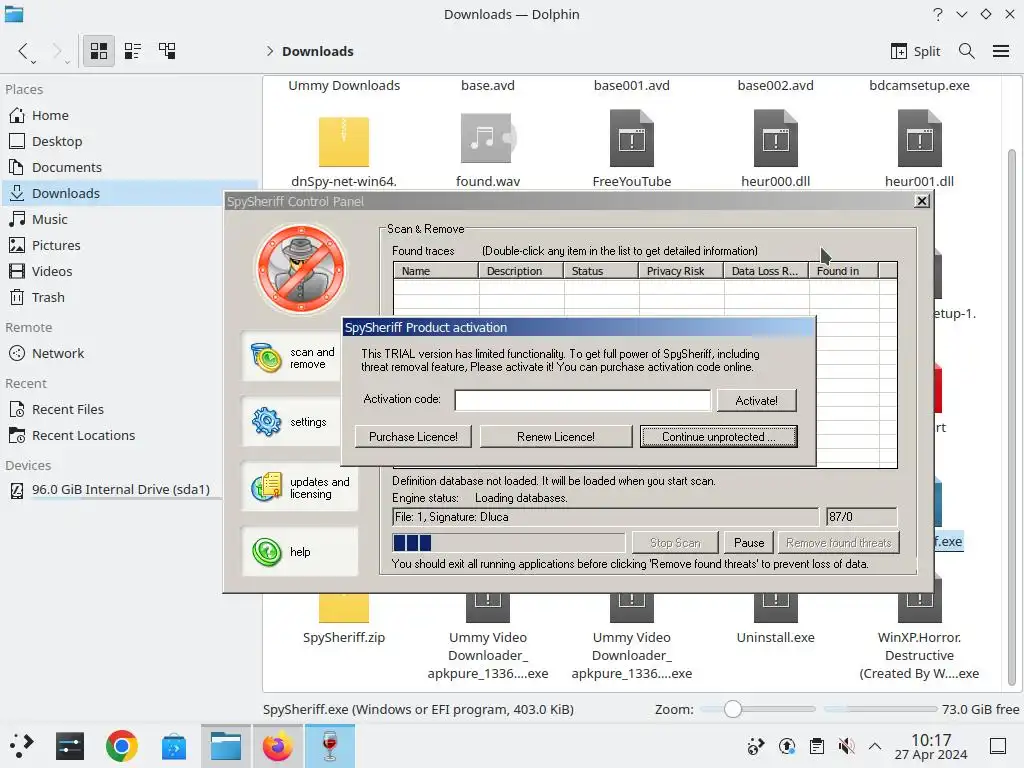1024x768 pixels.
Task: Open Discover store from taskbar
Action: [x=174, y=746]
